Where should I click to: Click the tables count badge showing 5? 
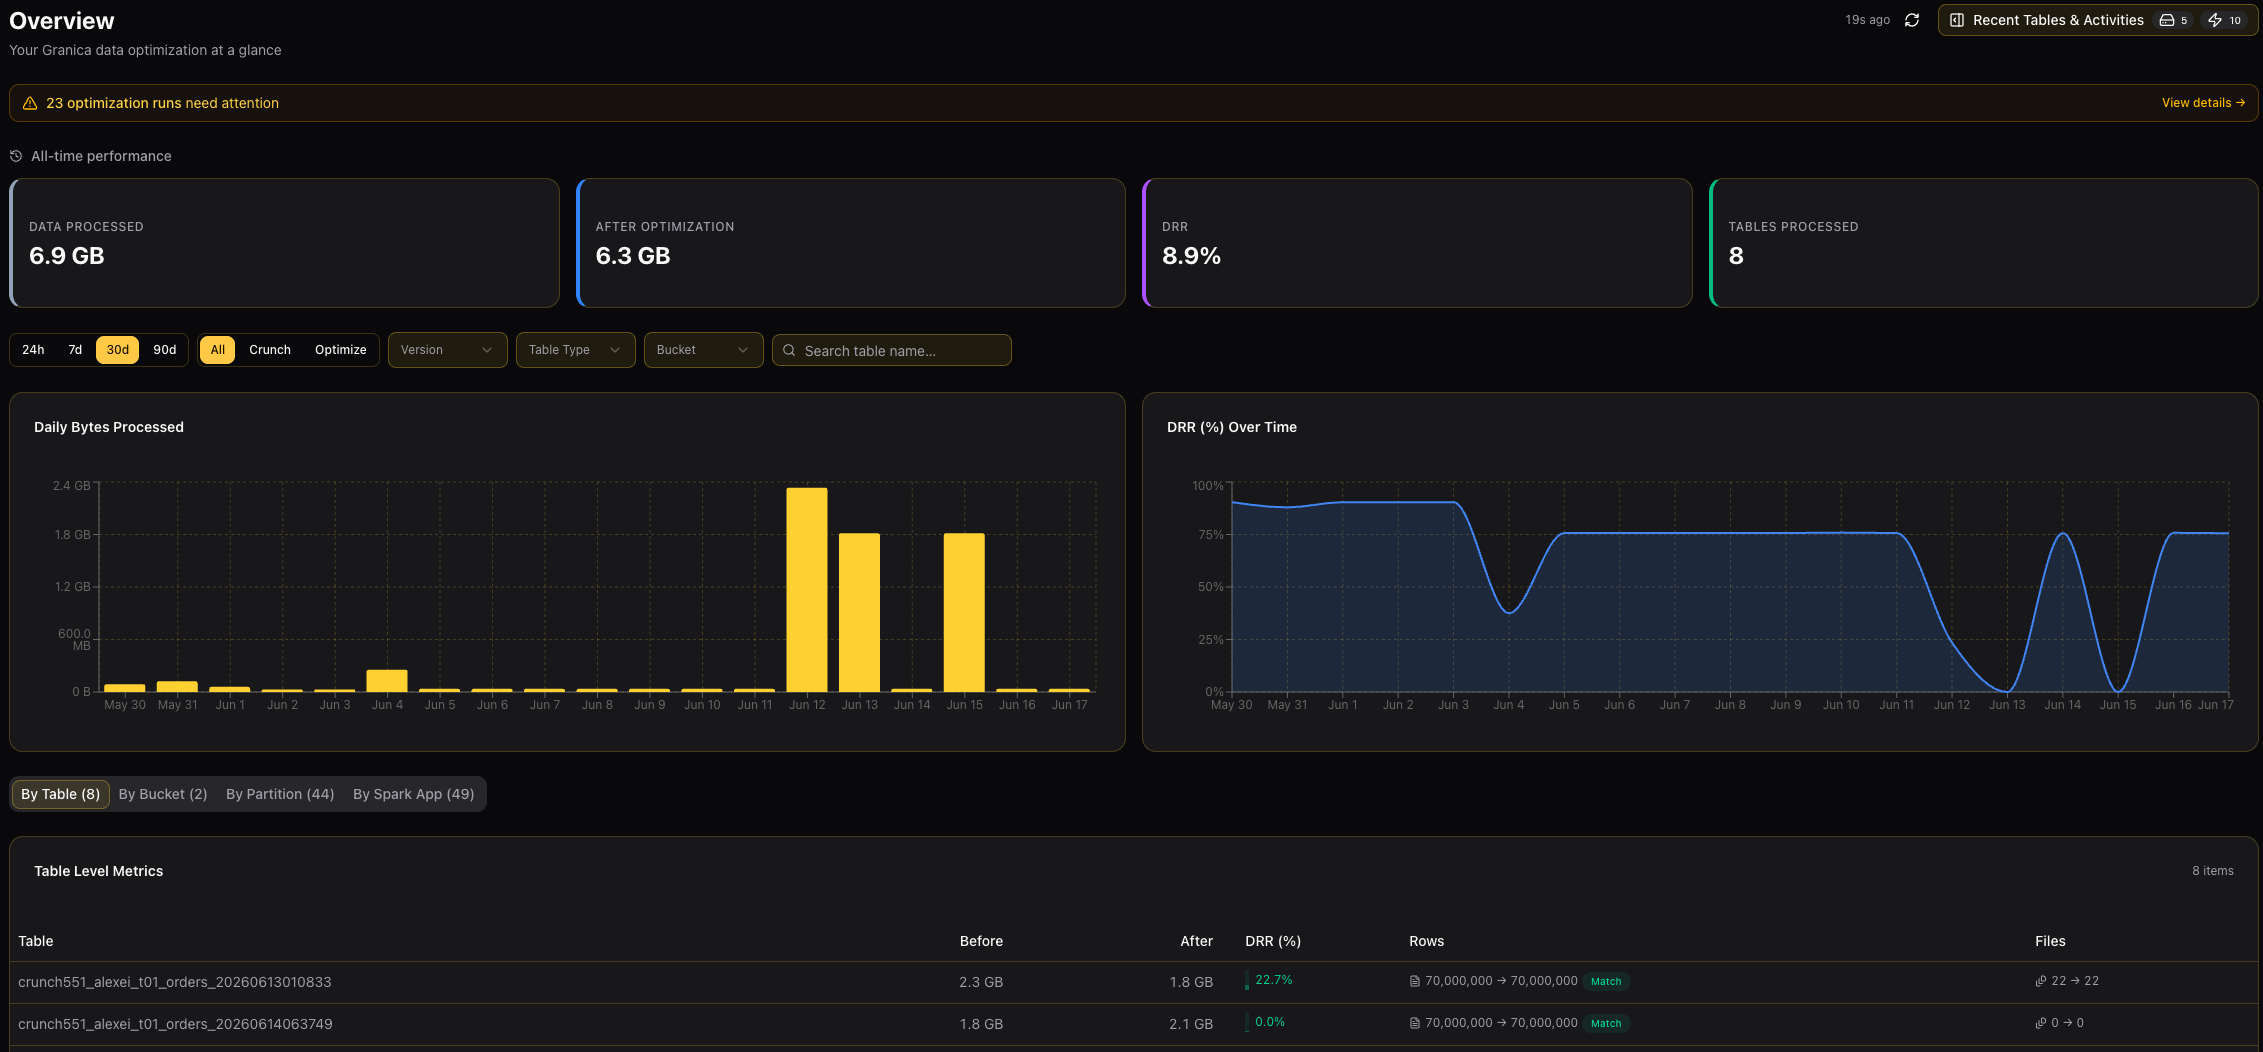2174,20
